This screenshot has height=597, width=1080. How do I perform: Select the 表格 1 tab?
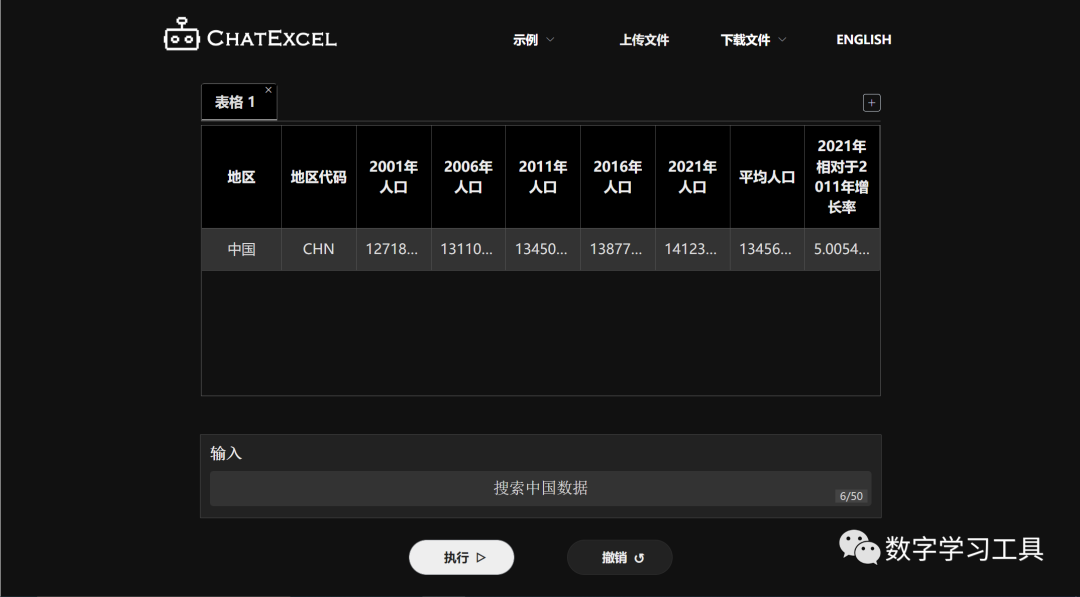235,102
